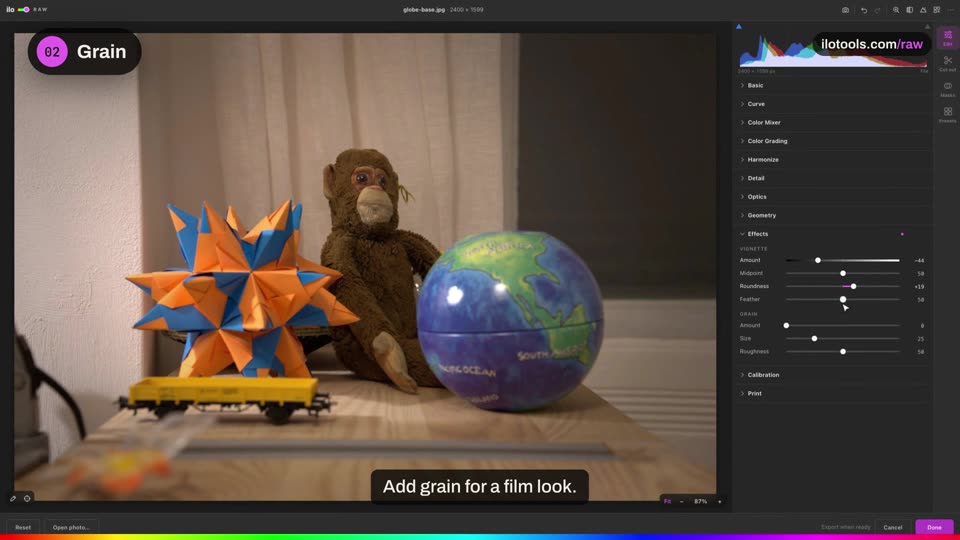Switch to the Edit sidebar tab
The height and width of the screenshot is (540, 960).
click(x=947, y=38)
